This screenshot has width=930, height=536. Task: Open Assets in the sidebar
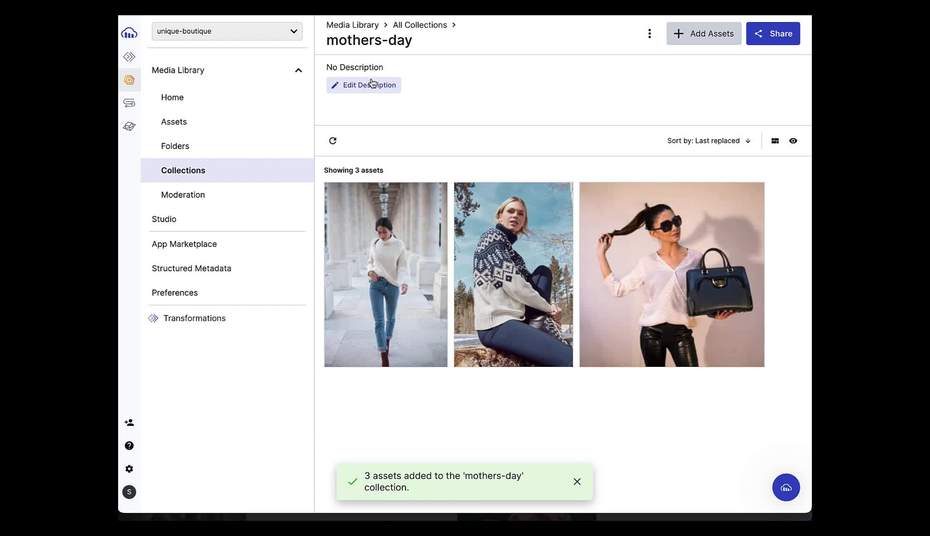174,122
